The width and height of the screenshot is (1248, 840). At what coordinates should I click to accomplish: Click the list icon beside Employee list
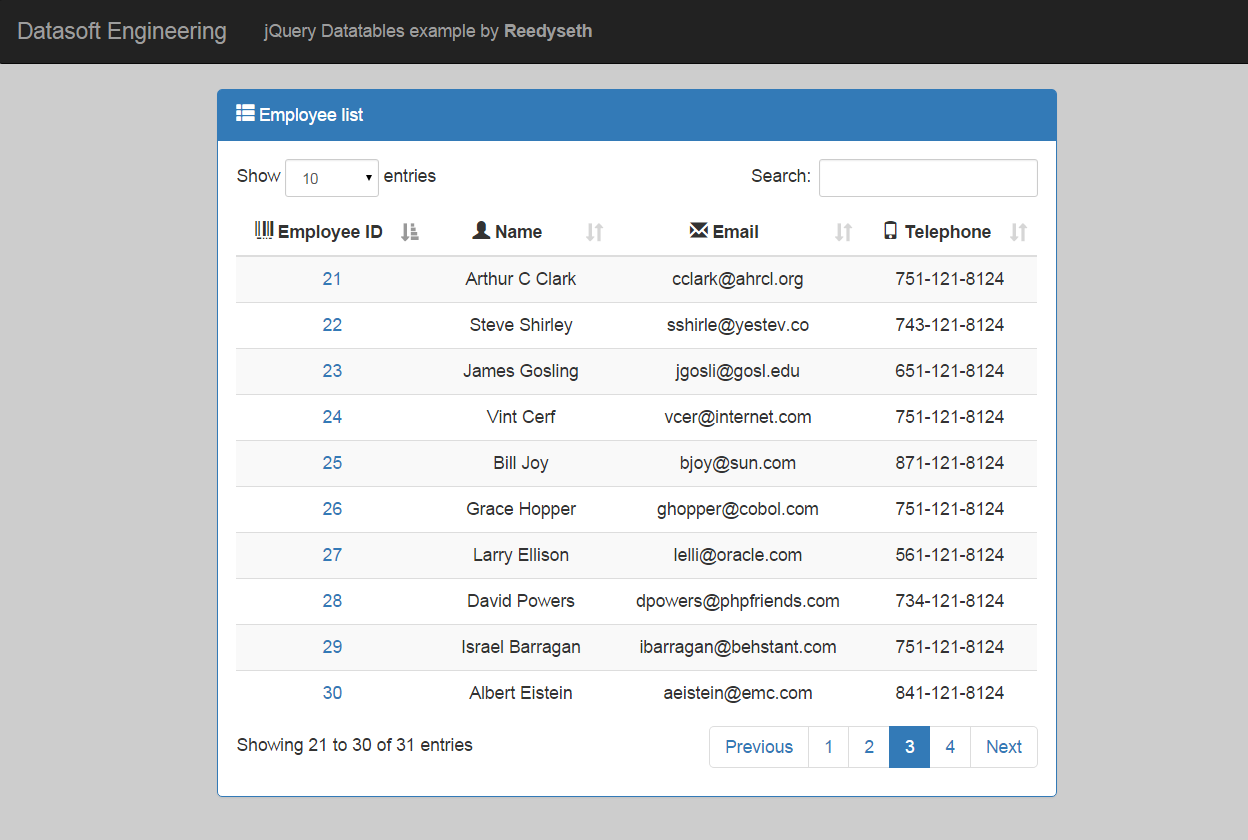(245, 113)
